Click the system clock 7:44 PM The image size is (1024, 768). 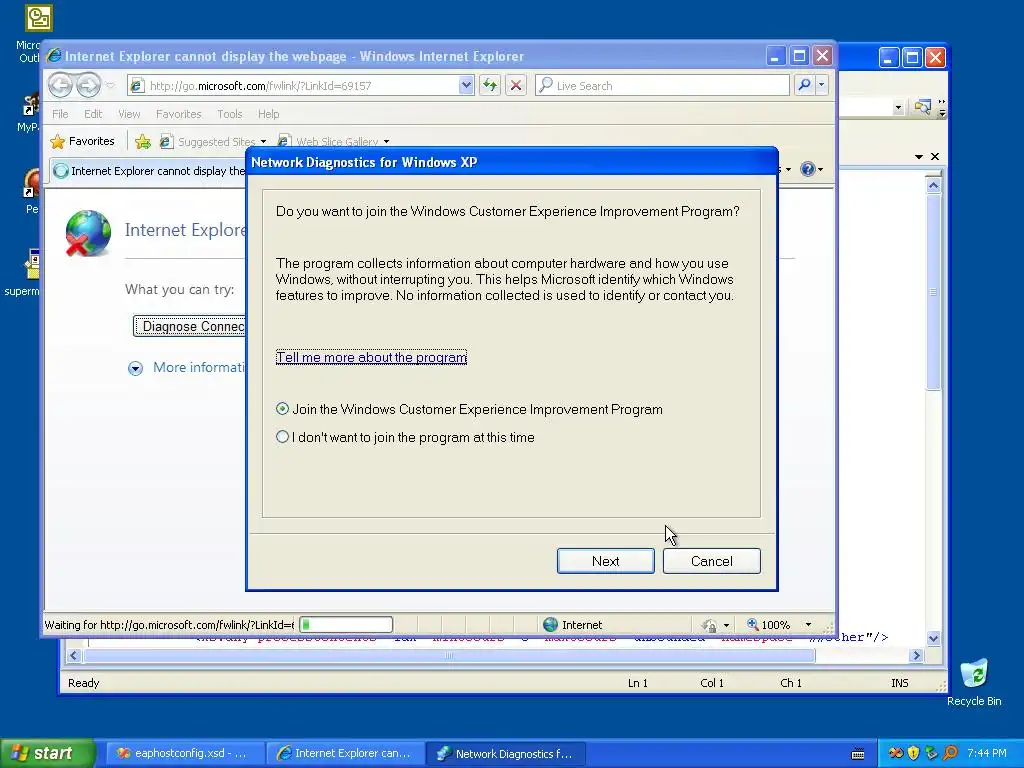coord(987,754)
